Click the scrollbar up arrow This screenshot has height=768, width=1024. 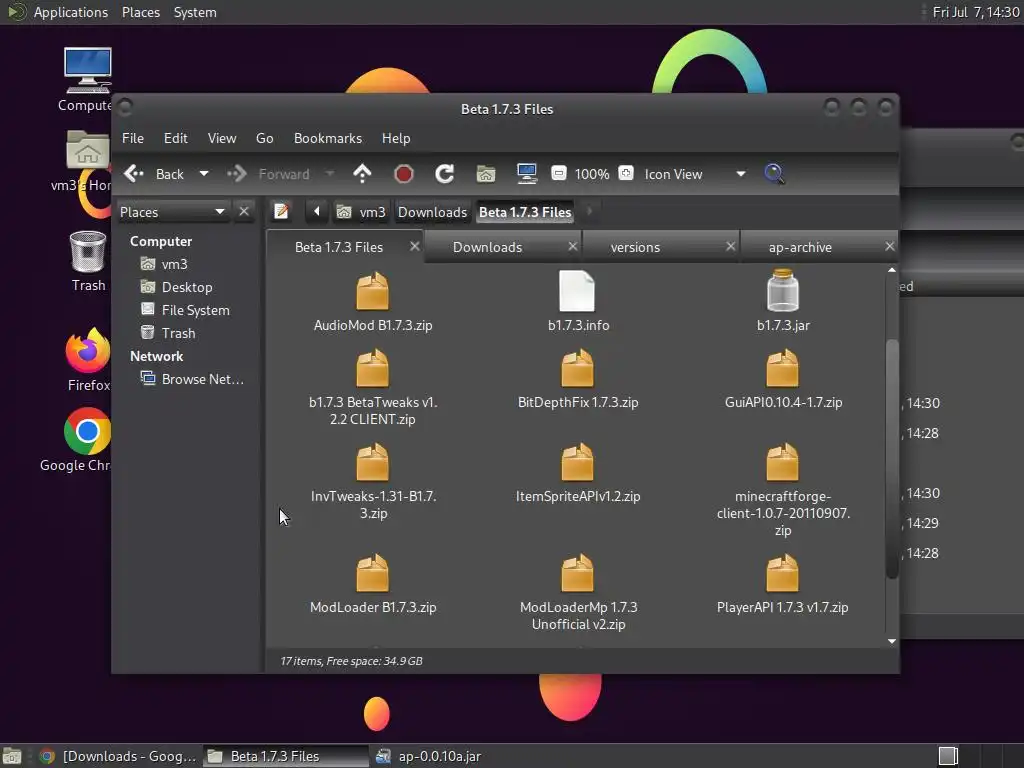coord(892,270)
